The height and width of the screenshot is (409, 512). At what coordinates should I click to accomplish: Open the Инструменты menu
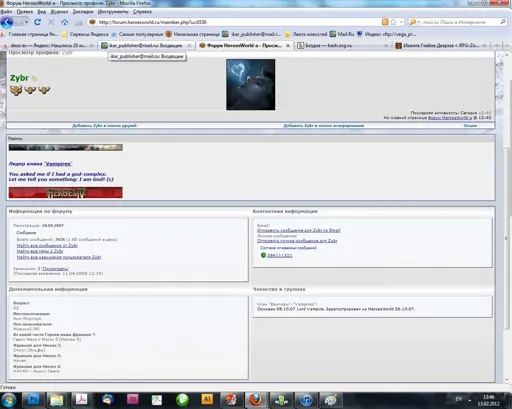(113, 12)
